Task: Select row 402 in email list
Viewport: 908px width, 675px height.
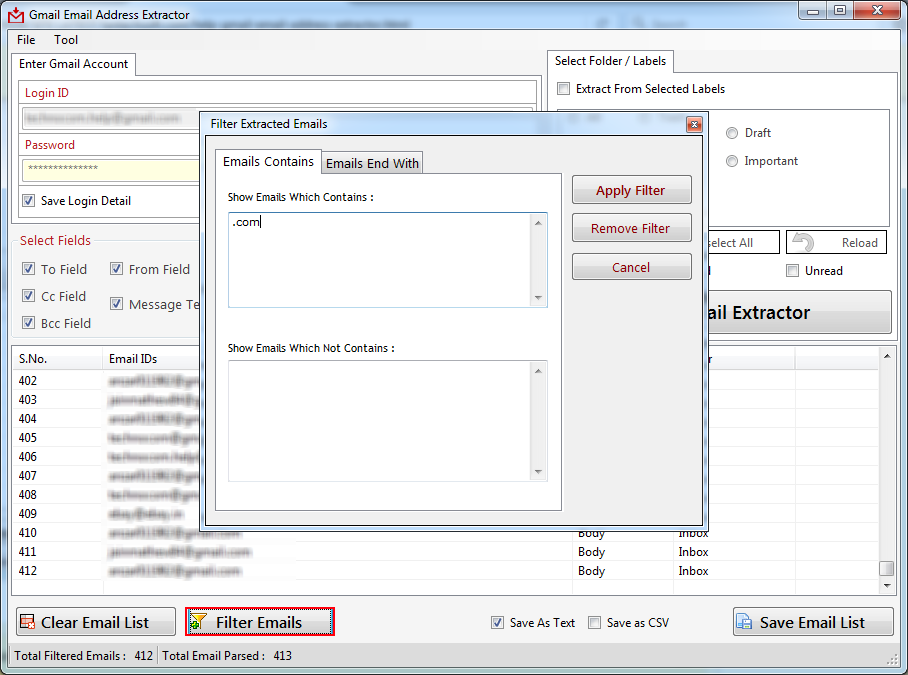Action: [107, 380]
